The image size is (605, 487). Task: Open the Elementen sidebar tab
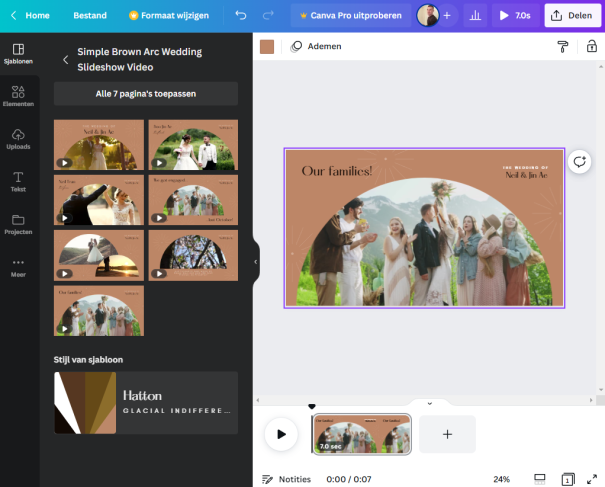(18, 96)
